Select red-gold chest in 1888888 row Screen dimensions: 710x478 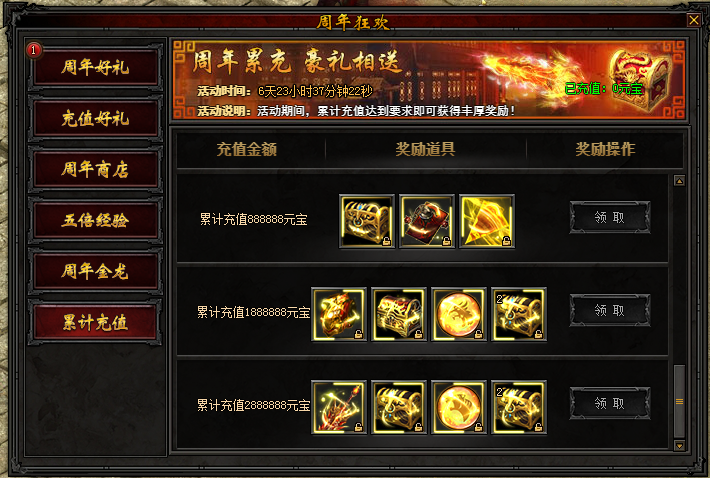tap(399, 314)
